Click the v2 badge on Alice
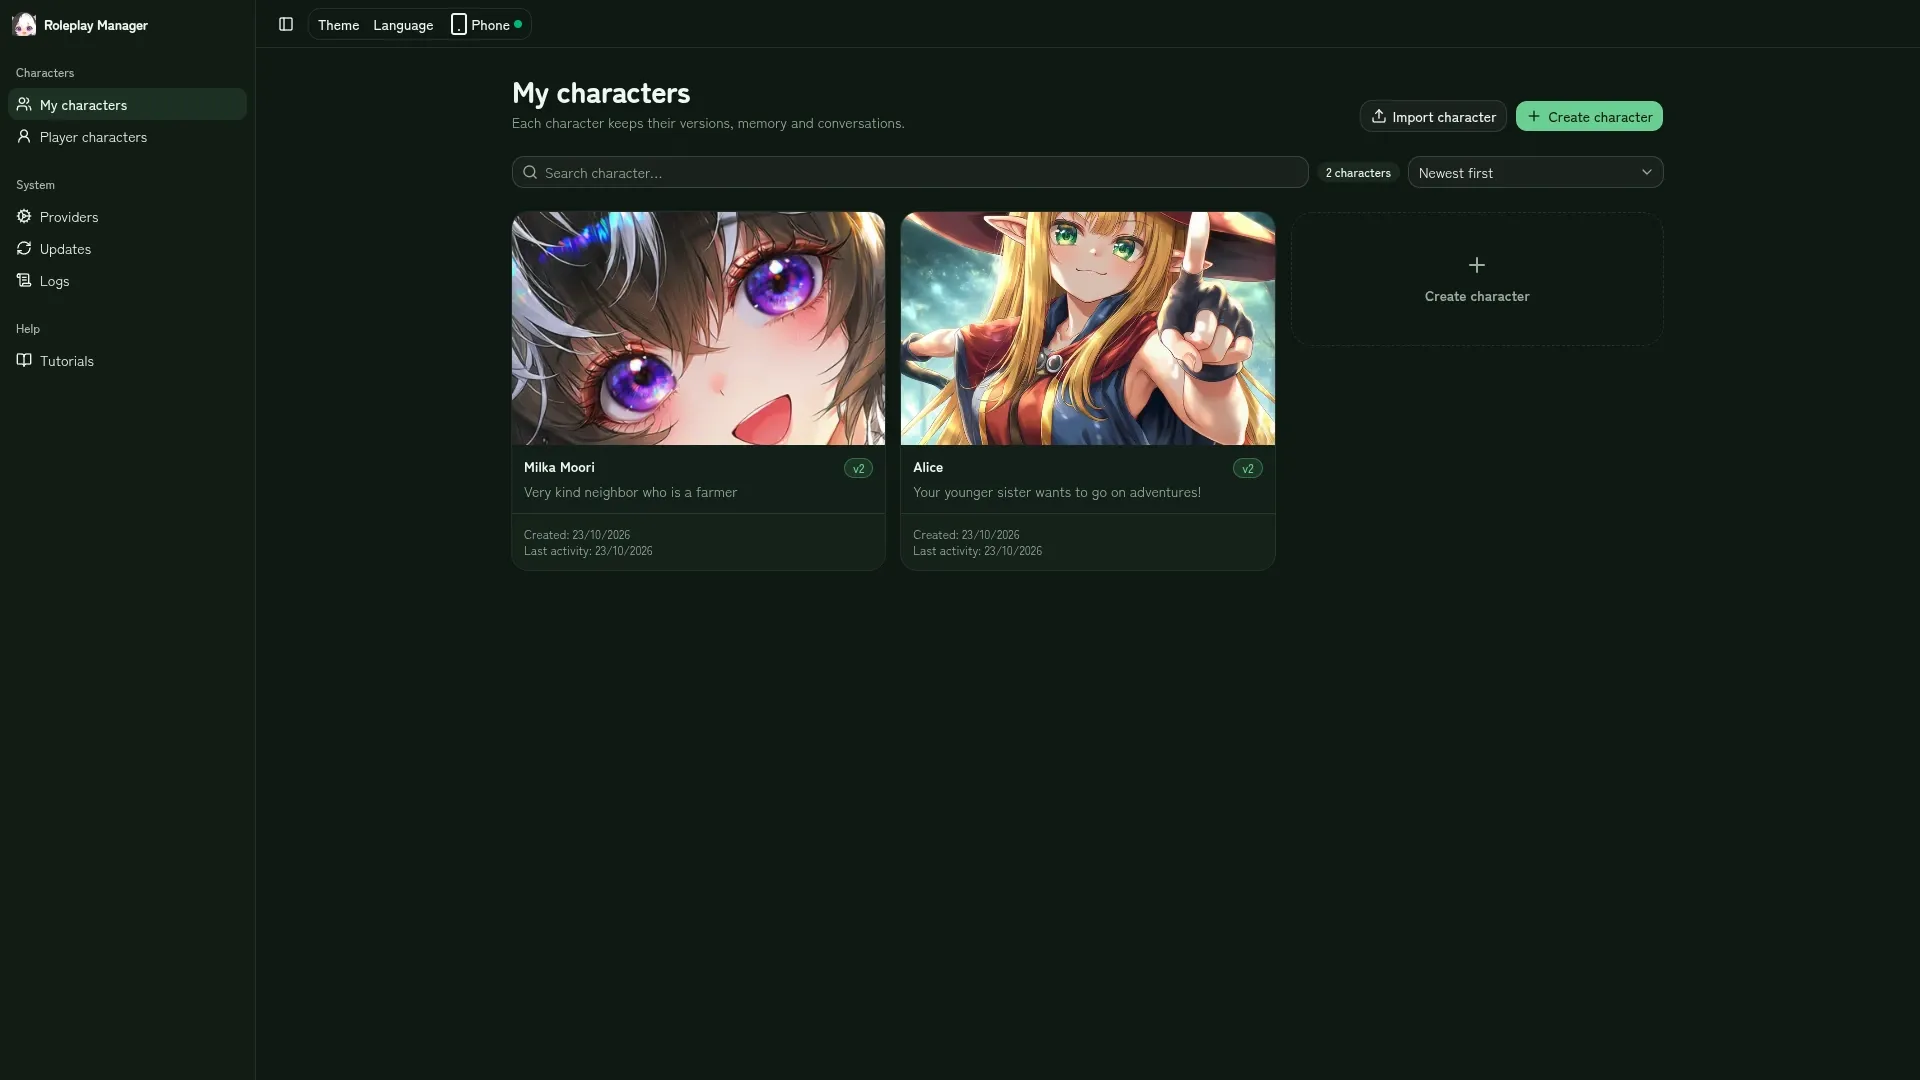This screenshot has width=1920, height=1080. point(1247,468)
